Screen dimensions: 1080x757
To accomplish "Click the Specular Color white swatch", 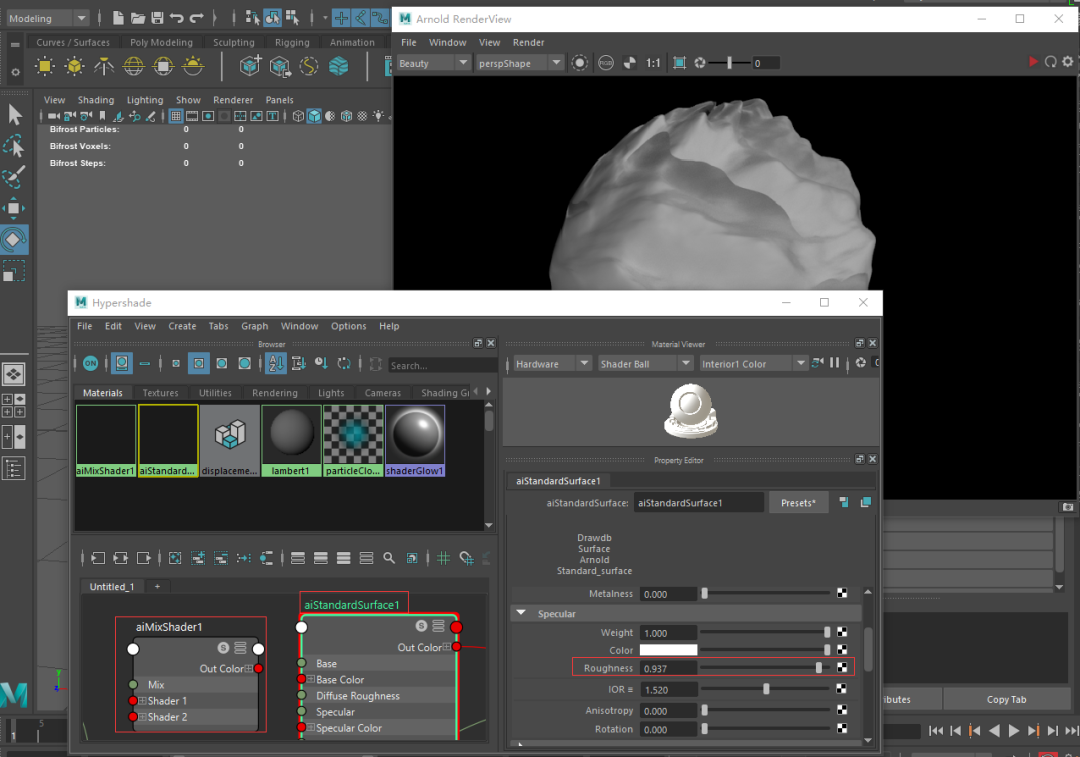I will [668, 650].
